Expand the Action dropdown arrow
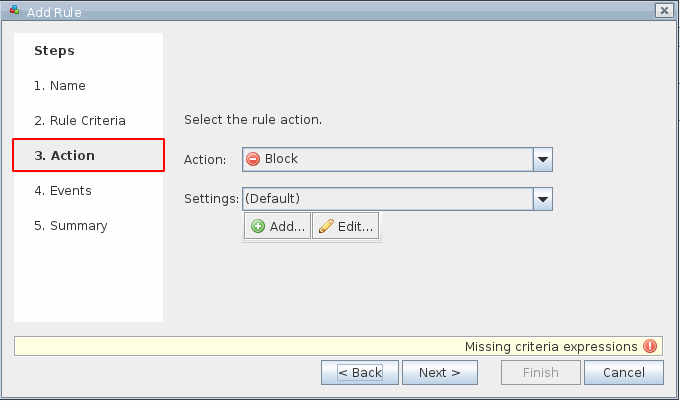 point(543,159)
